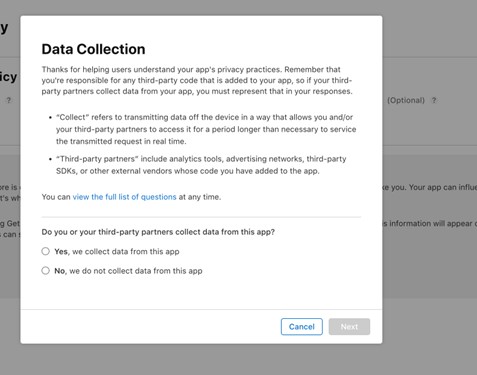
Task: Open the view the full list of questions link
Action: 124,197
